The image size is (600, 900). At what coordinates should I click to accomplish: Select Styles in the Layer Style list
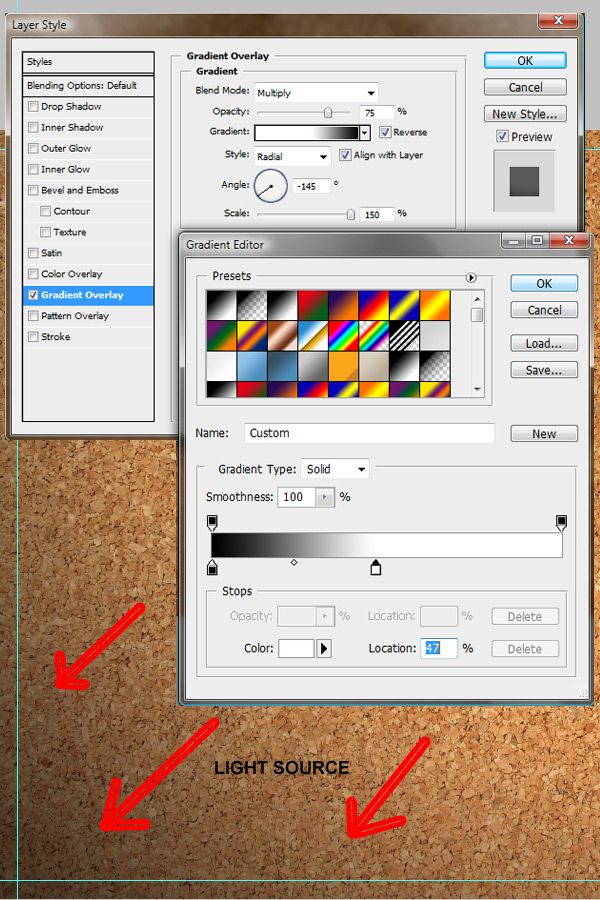pyautogui.click(x=88, y=62)
